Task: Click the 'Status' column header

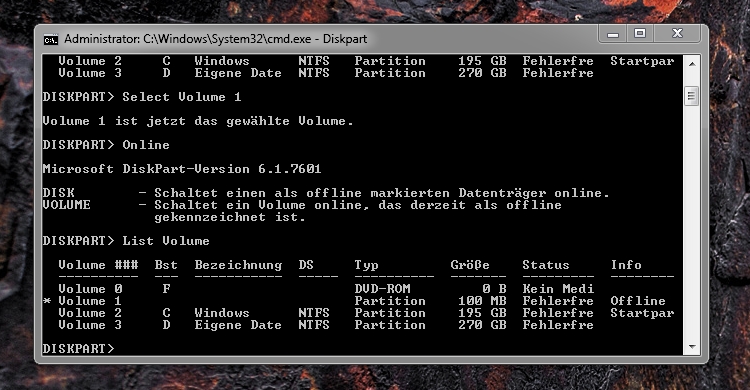Action: tap(546, 265)
